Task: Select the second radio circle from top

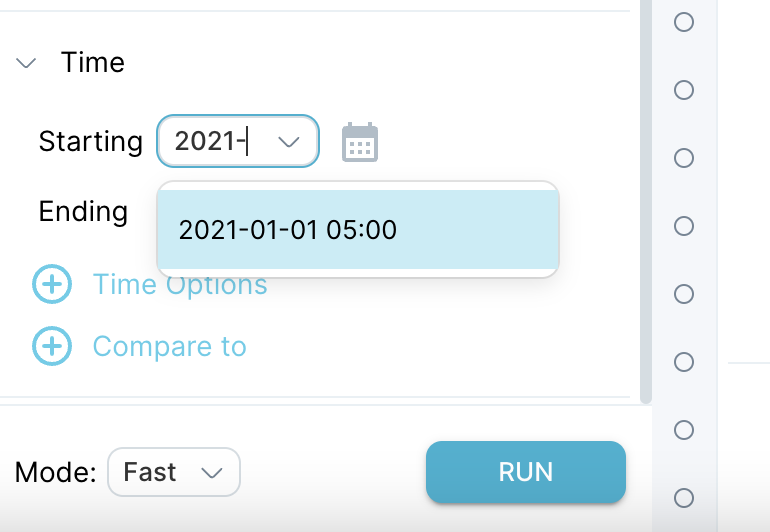Action: [x=684, y=90]
